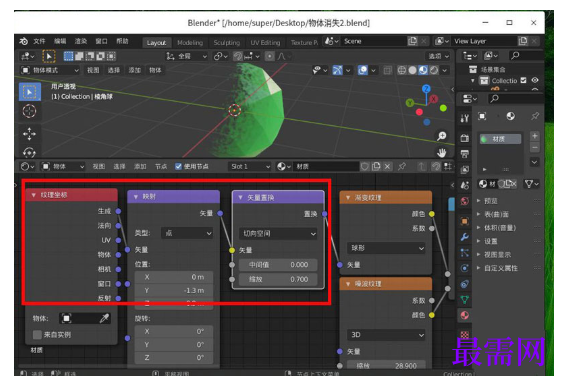Toggle the 使用节点 checkbox
The width and height of the screenshot is (564, 383).
(178, 166)
